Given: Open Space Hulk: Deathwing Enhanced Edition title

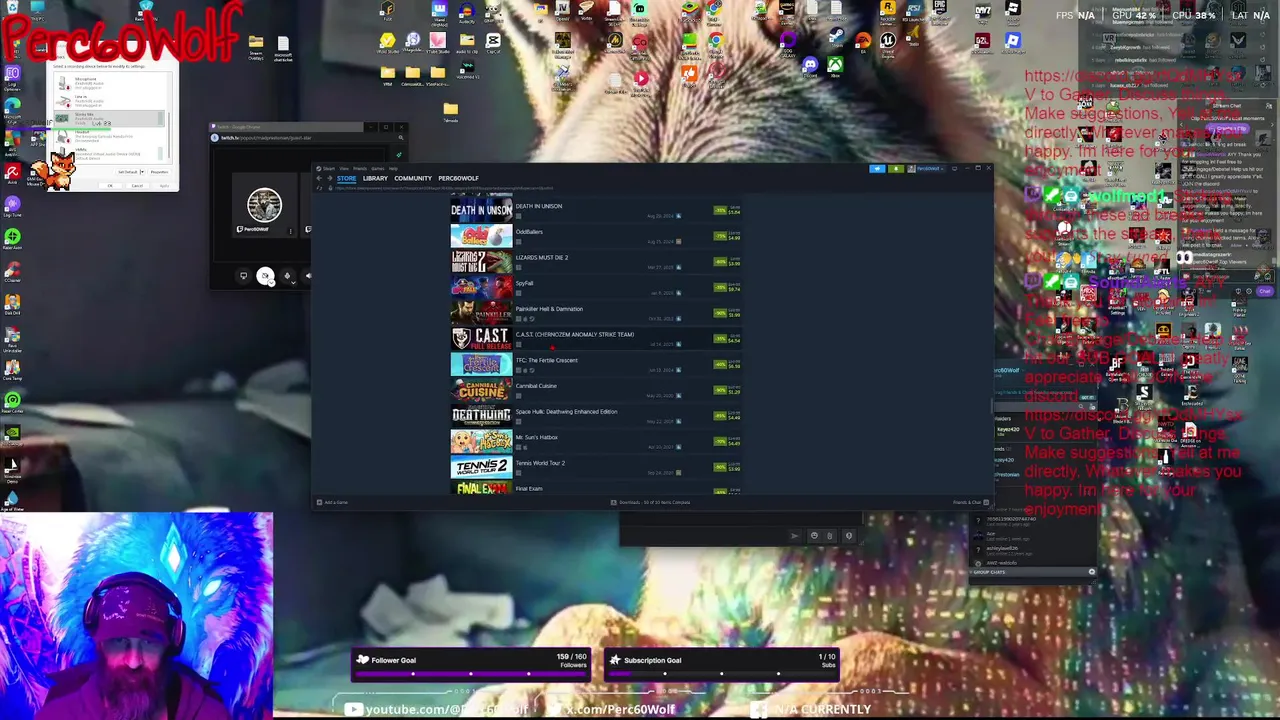Looking at the screenshot, I should click(x=566, y=412).
